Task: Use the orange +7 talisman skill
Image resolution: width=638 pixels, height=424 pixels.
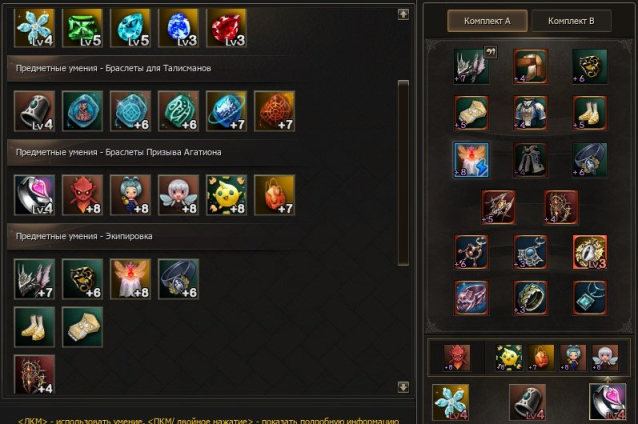Action: coord(274,111)
